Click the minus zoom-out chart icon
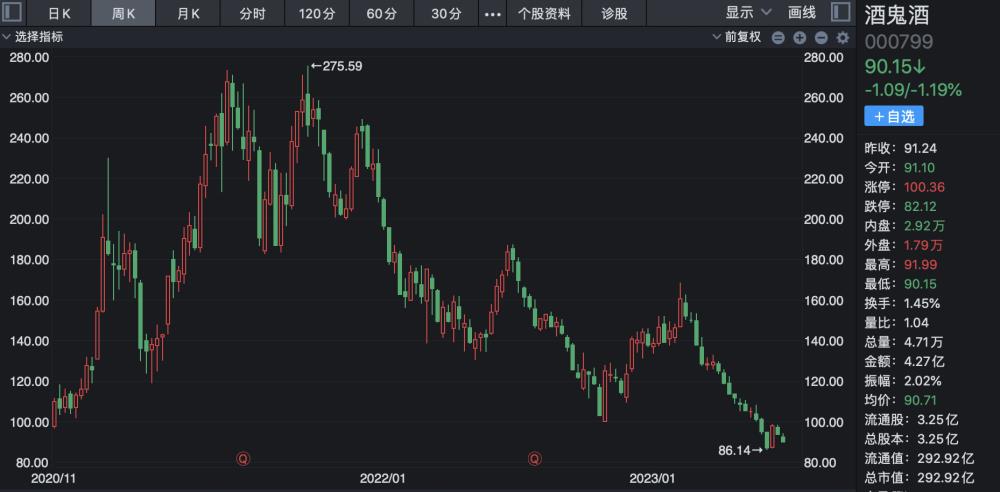Screen dimensions: 1000x492 pyautogui.click(x=821, y=37)
